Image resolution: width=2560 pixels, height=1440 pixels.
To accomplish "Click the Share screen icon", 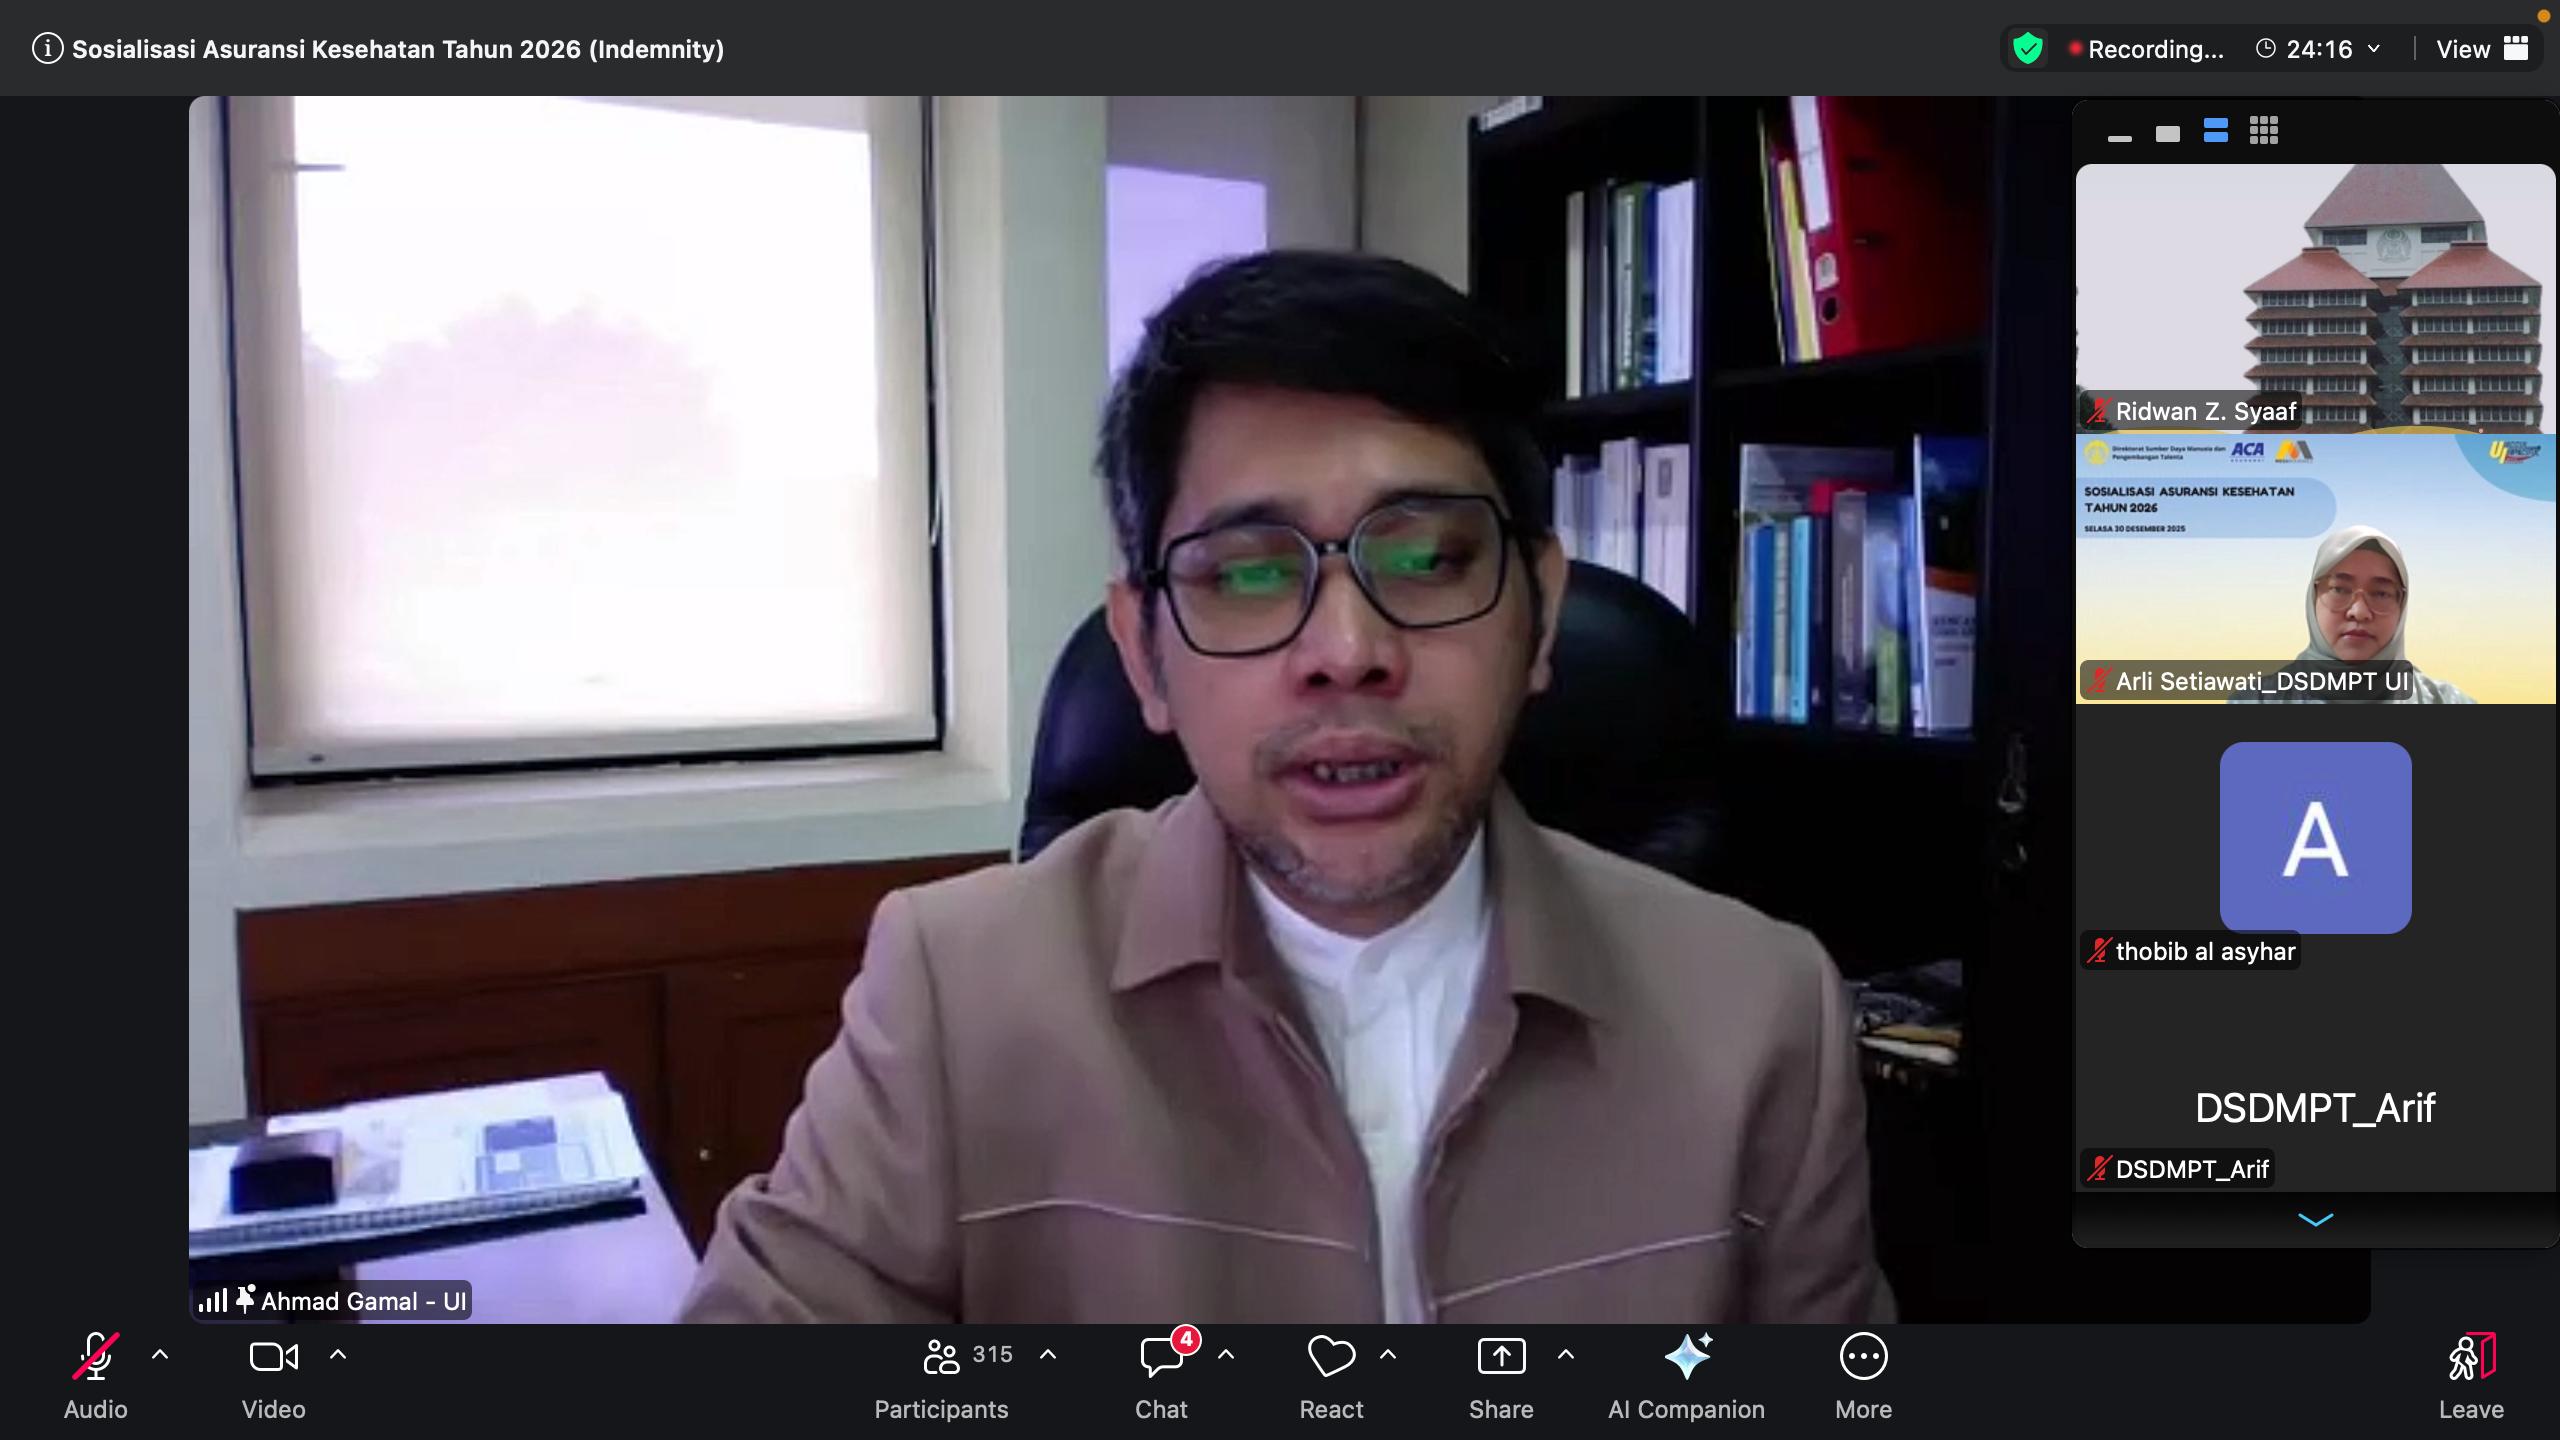I will click(1501, 1357).
